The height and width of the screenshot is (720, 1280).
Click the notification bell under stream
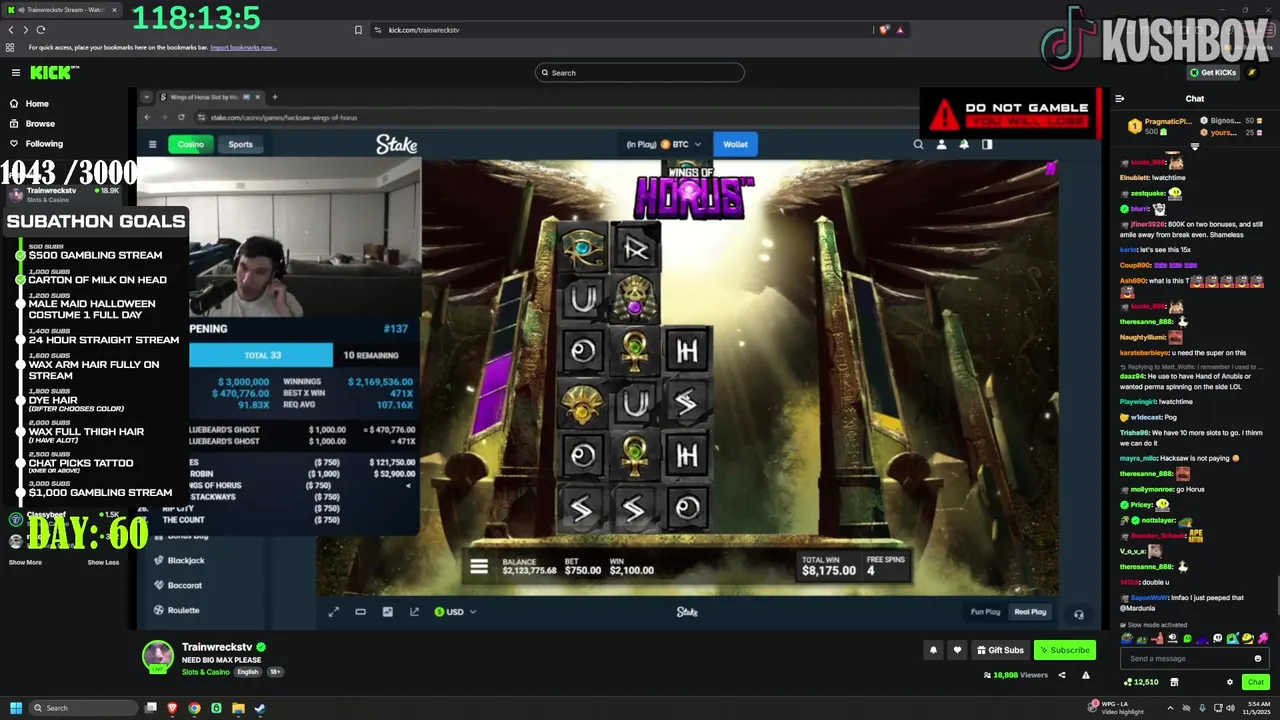tap(933, 650)
